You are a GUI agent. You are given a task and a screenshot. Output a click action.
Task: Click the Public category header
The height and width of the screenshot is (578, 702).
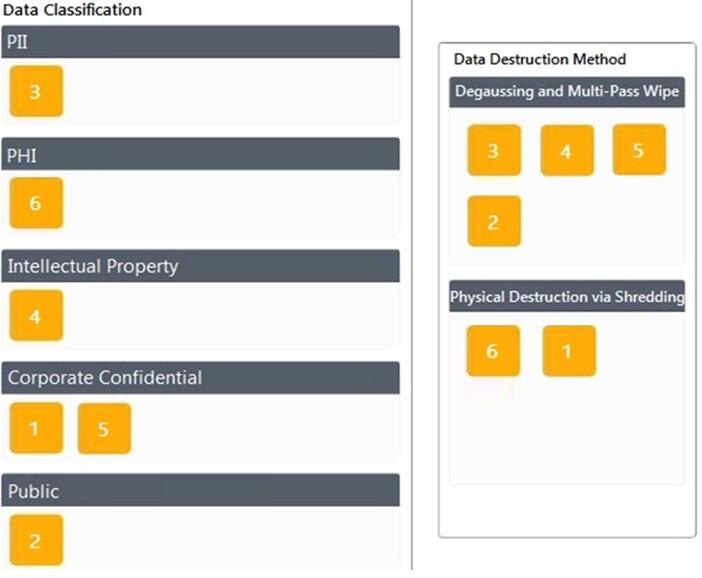coord(201,490)
